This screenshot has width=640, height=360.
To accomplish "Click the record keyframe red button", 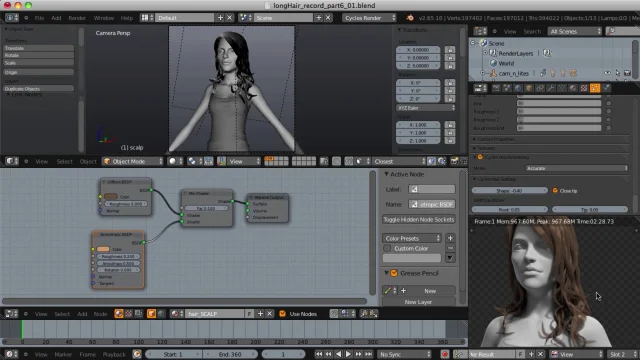I will click(x=445, y=354).
